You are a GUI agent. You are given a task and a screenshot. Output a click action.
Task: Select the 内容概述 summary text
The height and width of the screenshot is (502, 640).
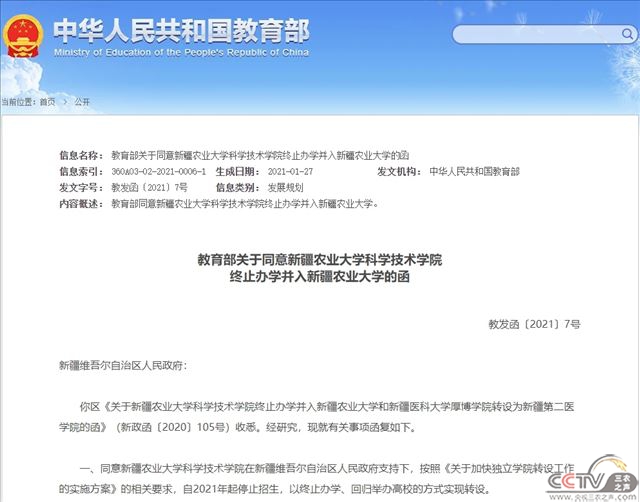click(x=245, y=204)
